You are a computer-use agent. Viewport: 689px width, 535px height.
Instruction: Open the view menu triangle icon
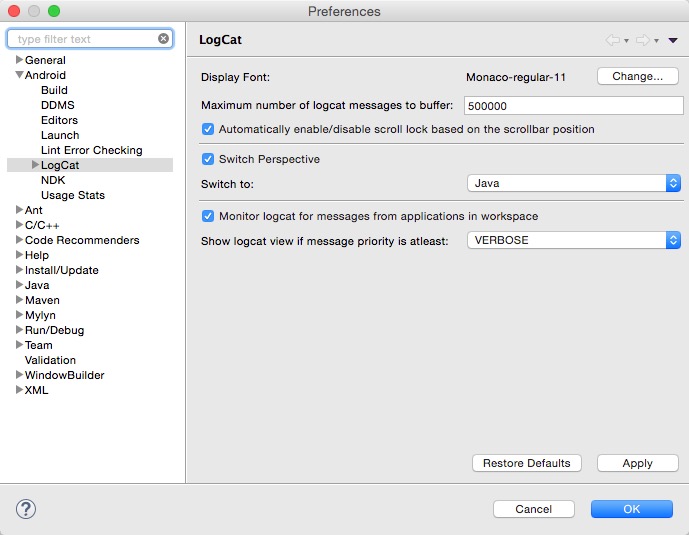(673, 41)
